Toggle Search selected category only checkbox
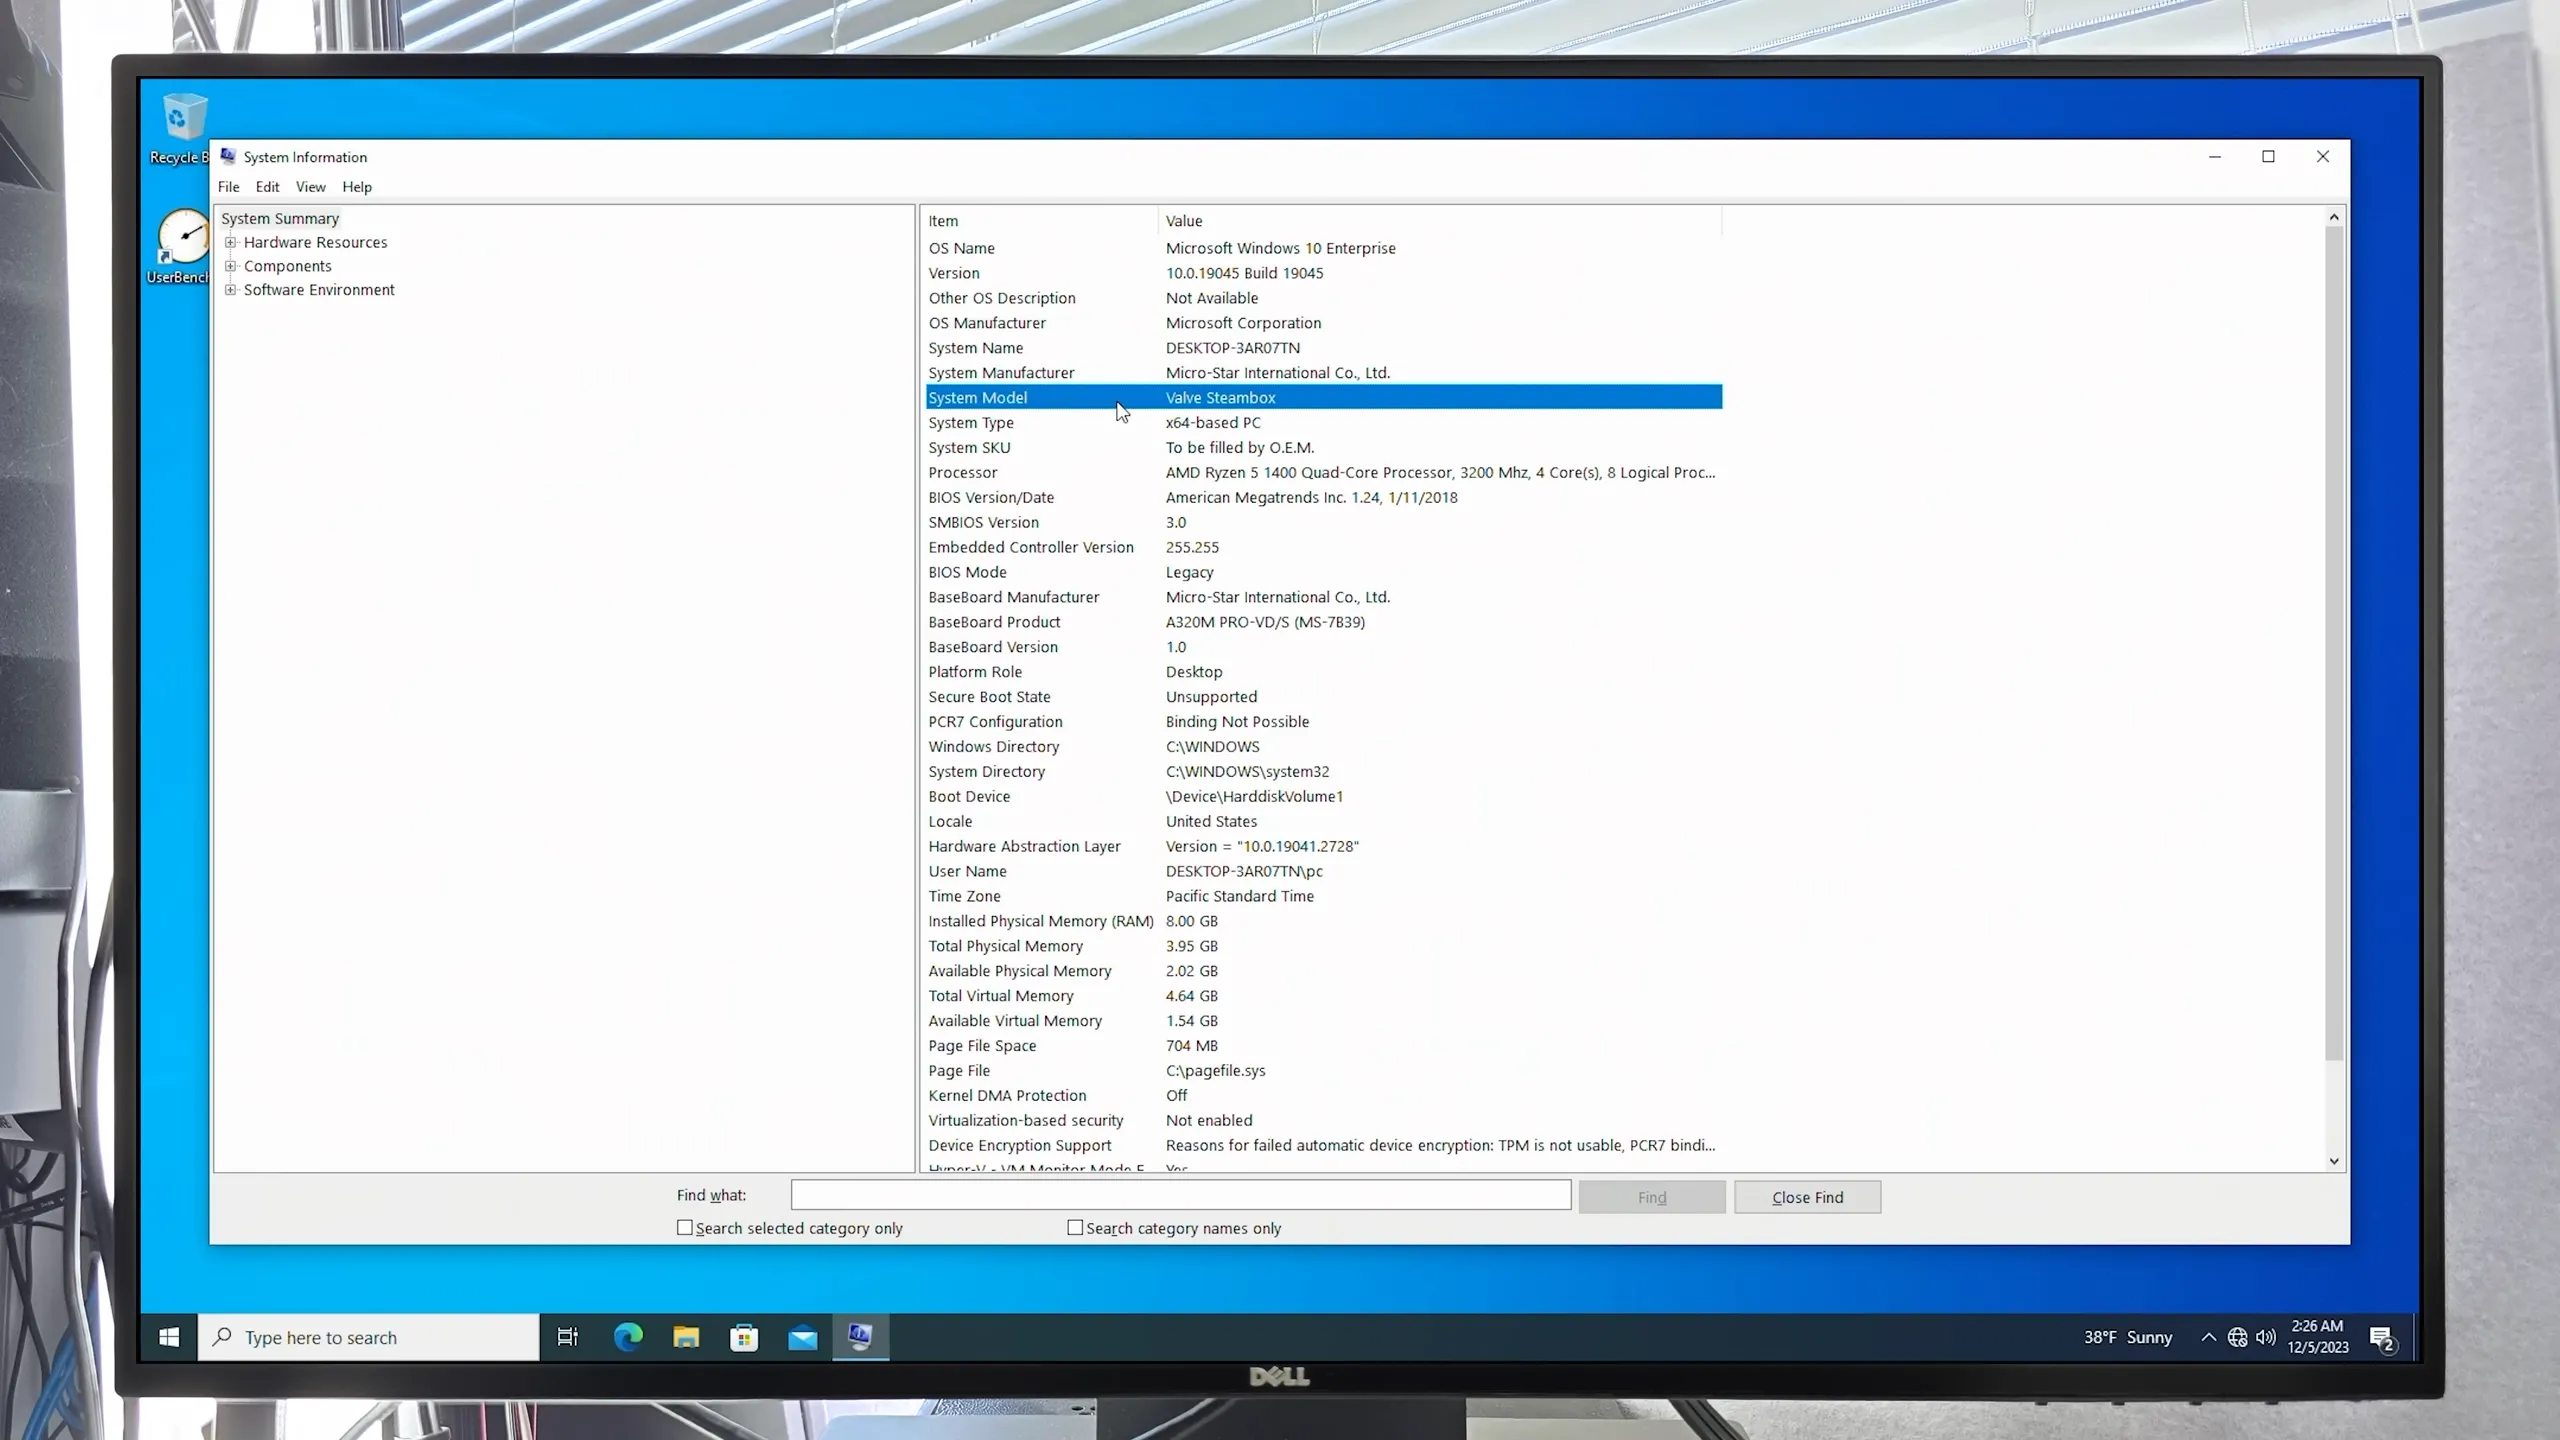The height and width of the screenshot is (1440, 2560). point(685,1227)
